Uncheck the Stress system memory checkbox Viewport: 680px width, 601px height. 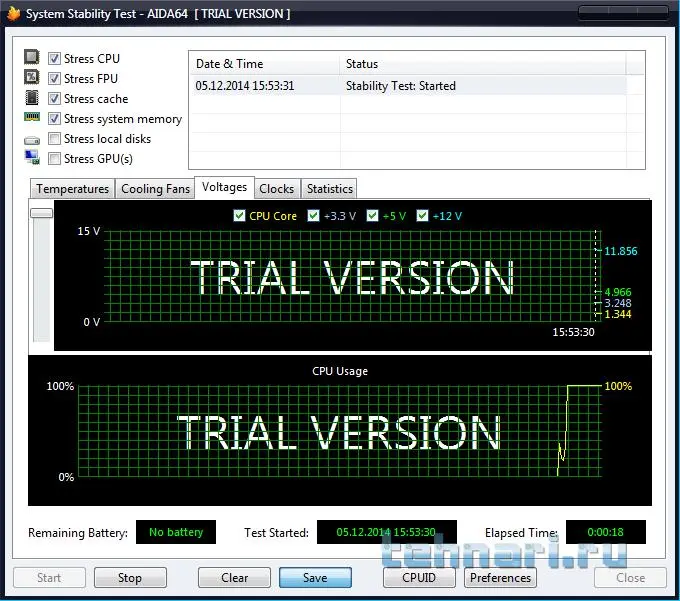tap(54, 118)
